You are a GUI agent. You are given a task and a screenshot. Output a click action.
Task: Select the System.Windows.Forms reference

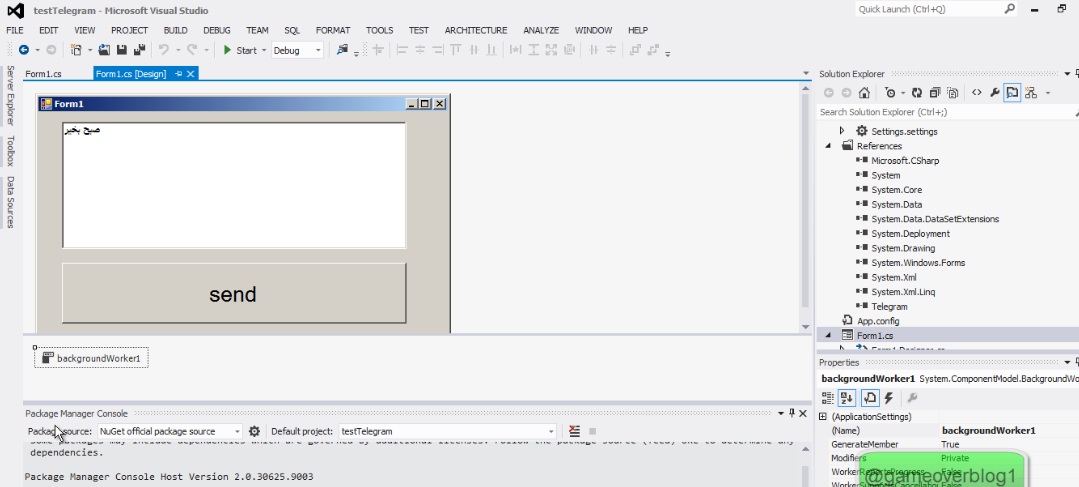click(918, 263)
